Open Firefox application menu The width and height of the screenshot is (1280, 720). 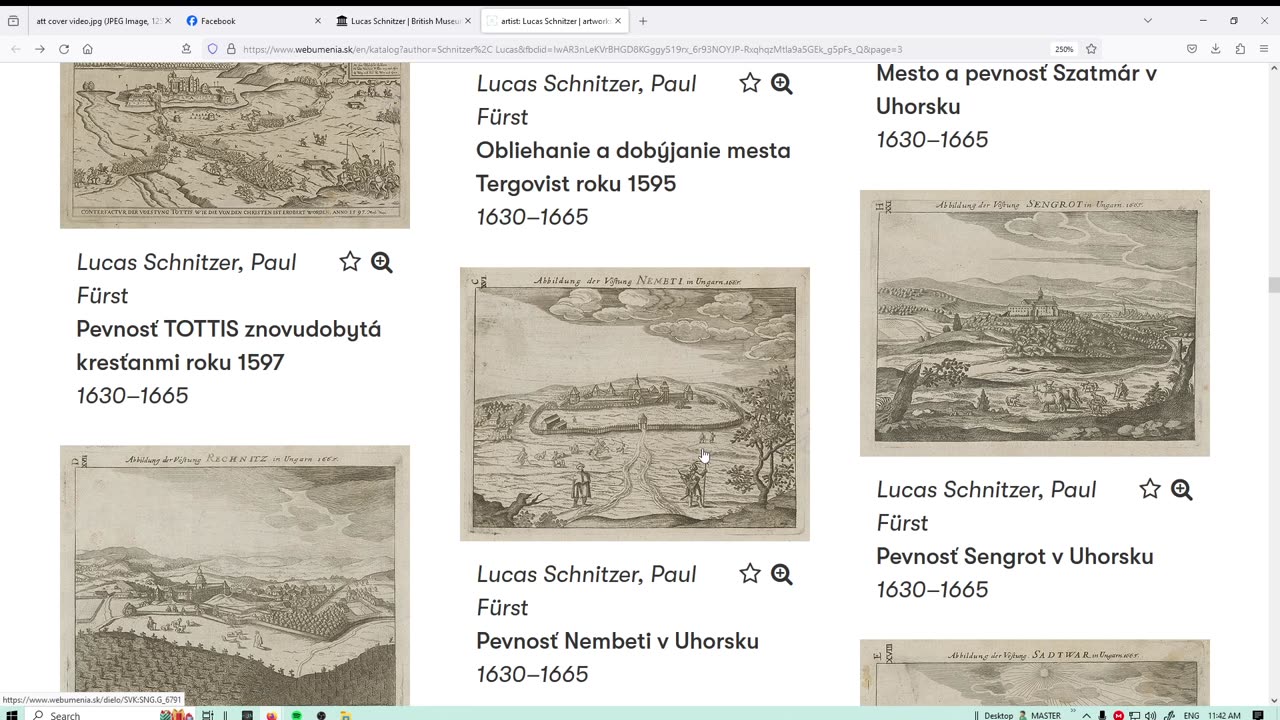(x=1264, y=49)
